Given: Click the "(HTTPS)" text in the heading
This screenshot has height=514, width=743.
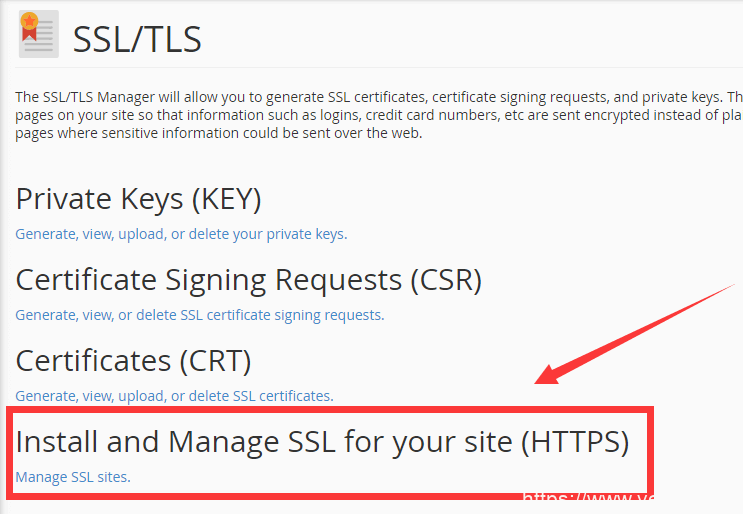Looking at the screenshot, I should tap(575, 442).
